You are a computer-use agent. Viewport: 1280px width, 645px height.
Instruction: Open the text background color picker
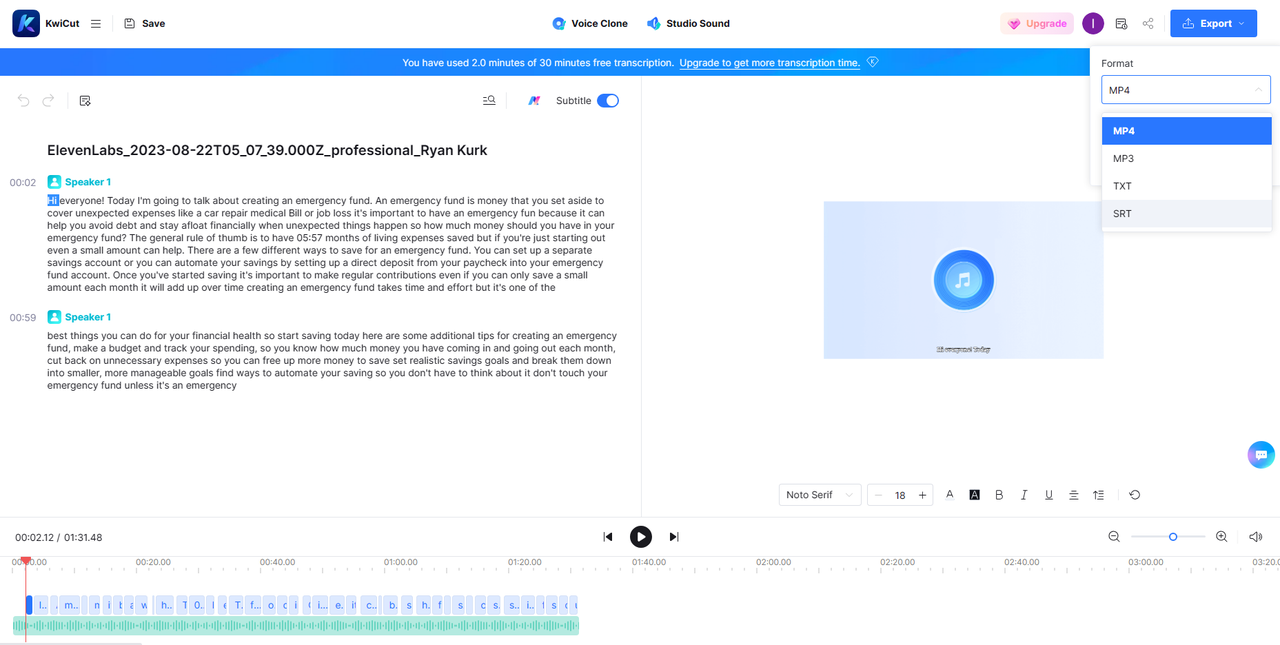(x=974, y=494)
